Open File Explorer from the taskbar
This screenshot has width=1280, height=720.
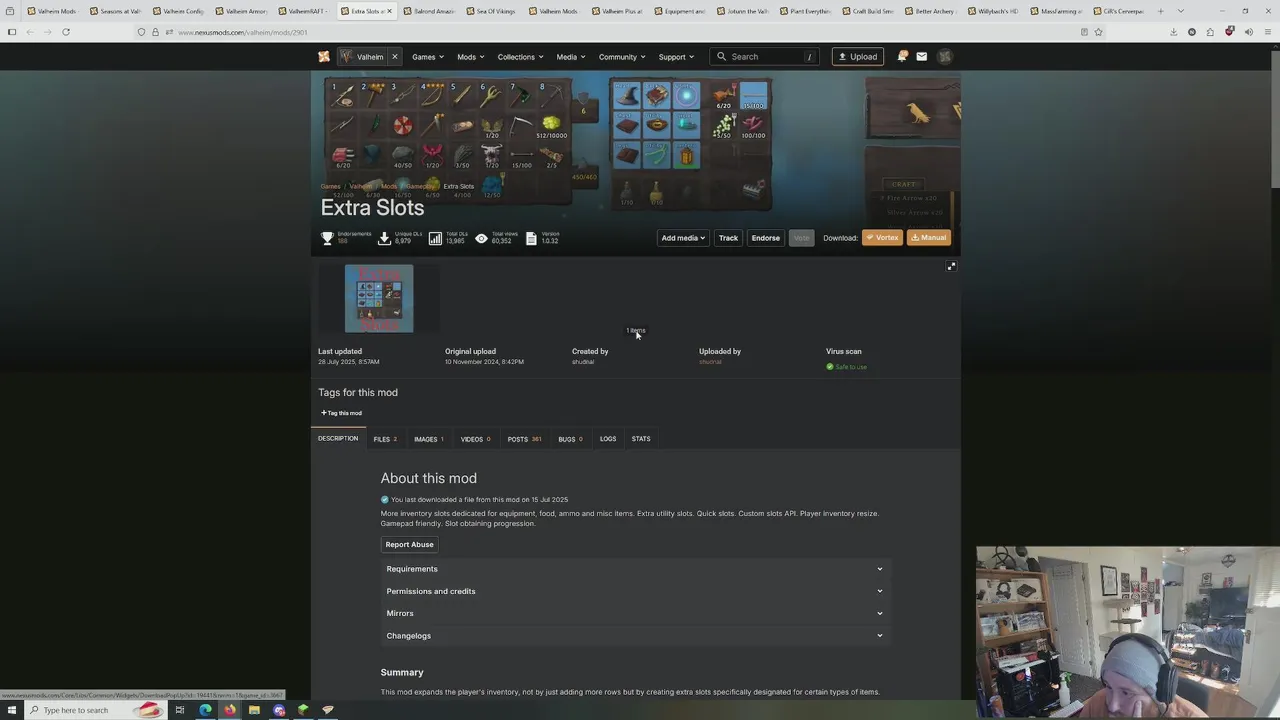point(254,710)
